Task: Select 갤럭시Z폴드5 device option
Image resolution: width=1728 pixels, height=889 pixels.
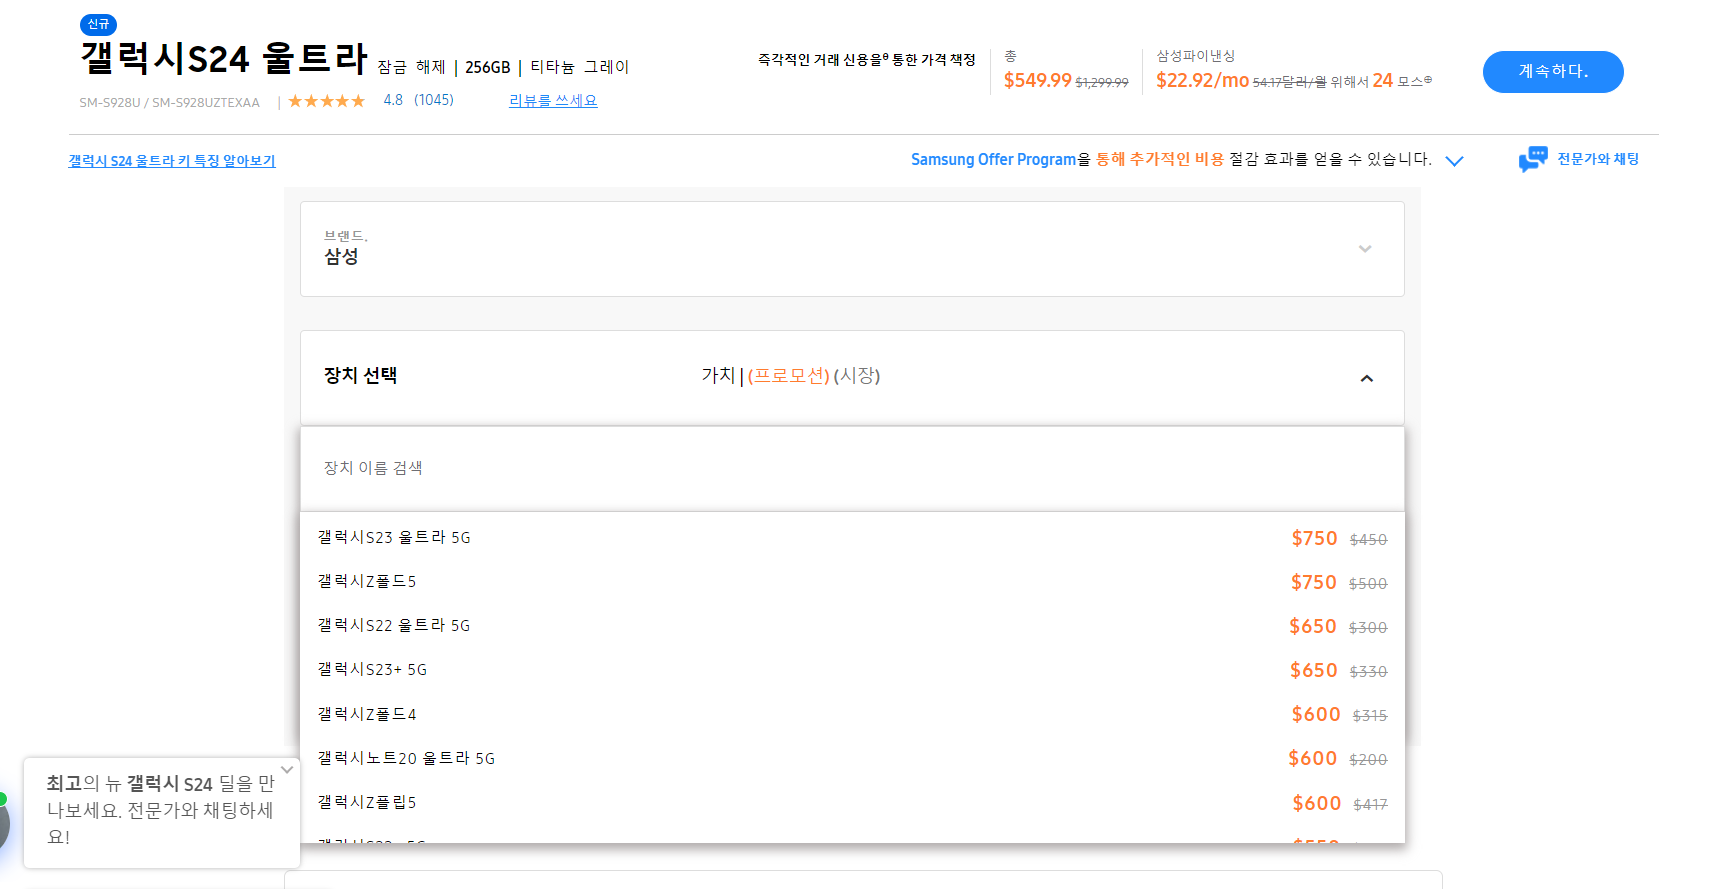Action: (x=852, y=582)
